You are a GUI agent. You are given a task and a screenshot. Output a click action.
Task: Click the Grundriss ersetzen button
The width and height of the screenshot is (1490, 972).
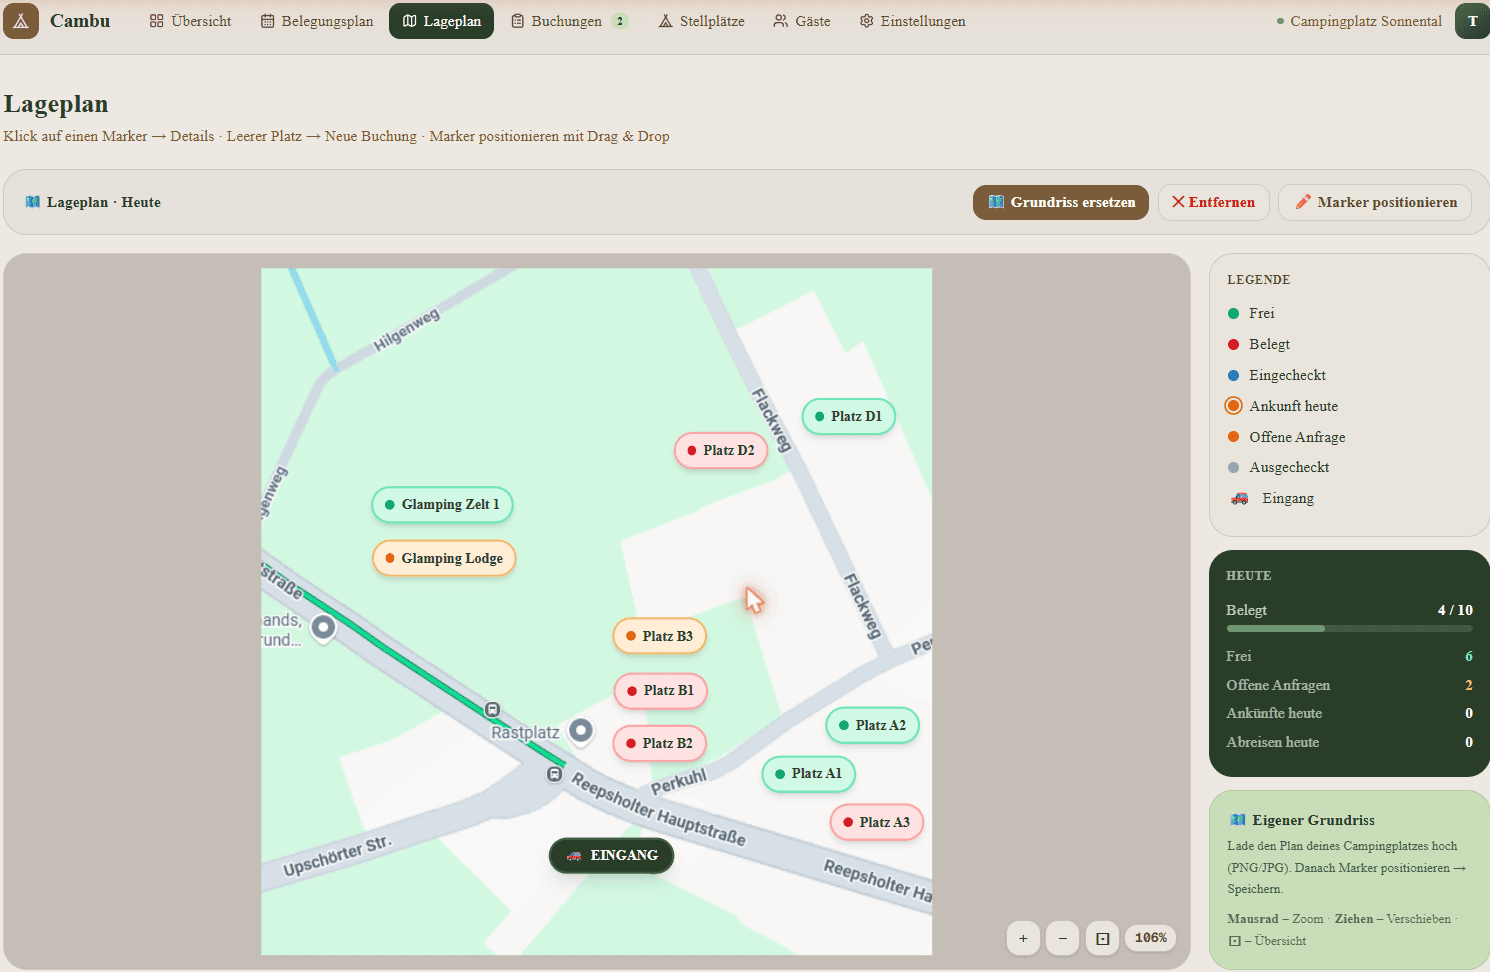(x=1061, y=202)
